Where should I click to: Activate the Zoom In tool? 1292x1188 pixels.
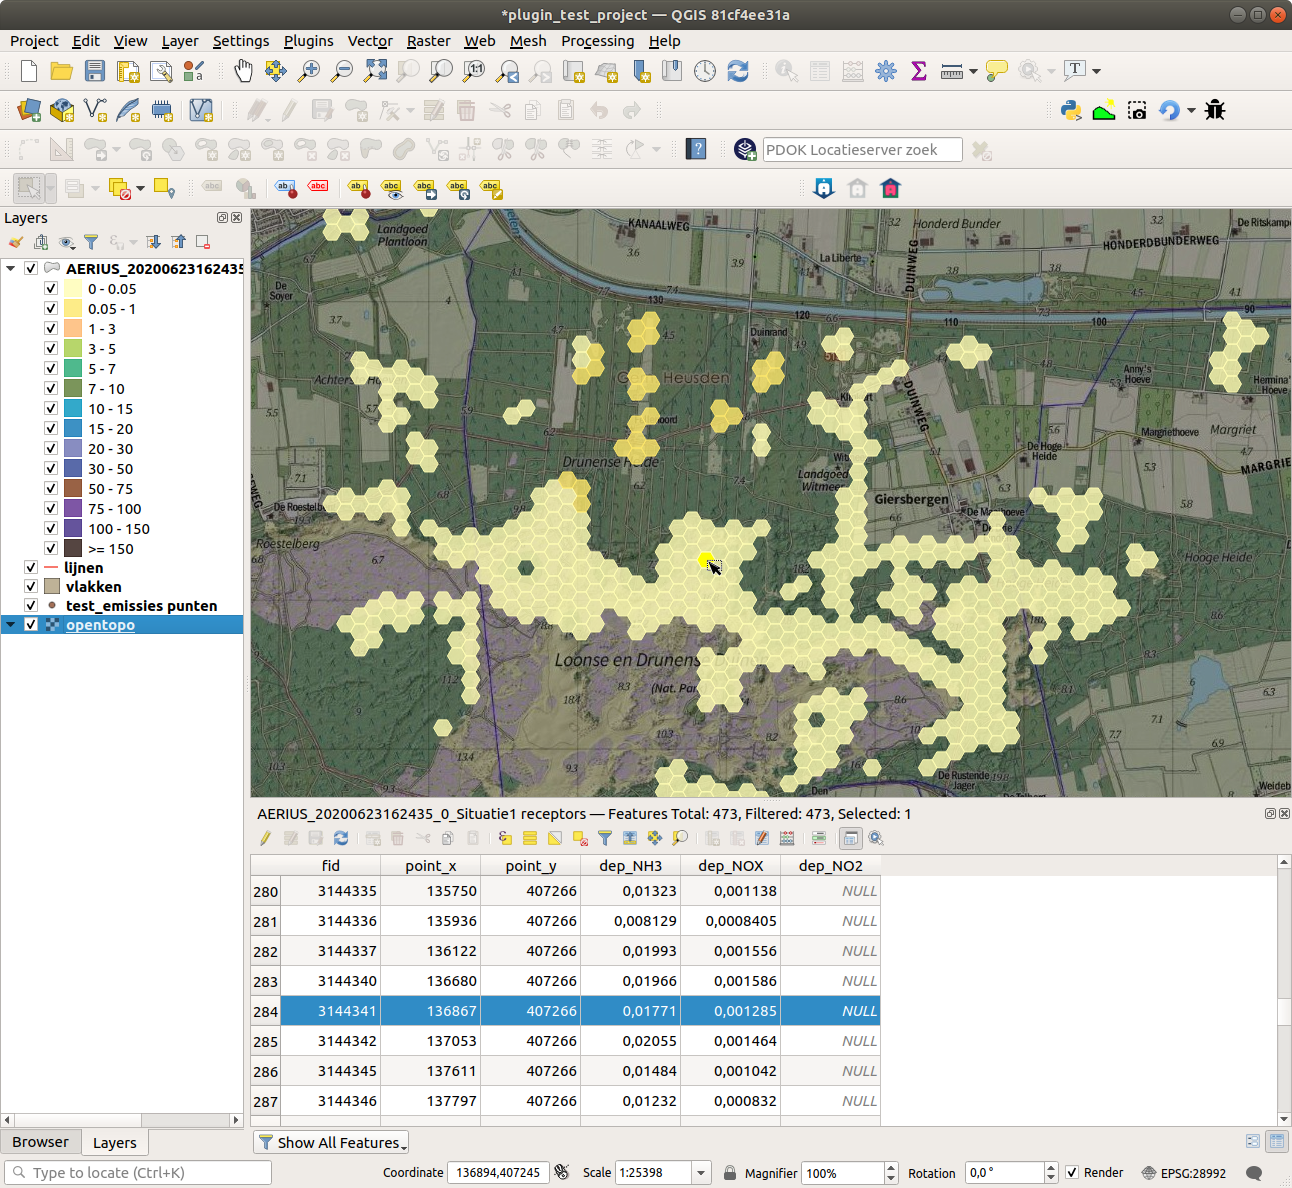point(308,71)
